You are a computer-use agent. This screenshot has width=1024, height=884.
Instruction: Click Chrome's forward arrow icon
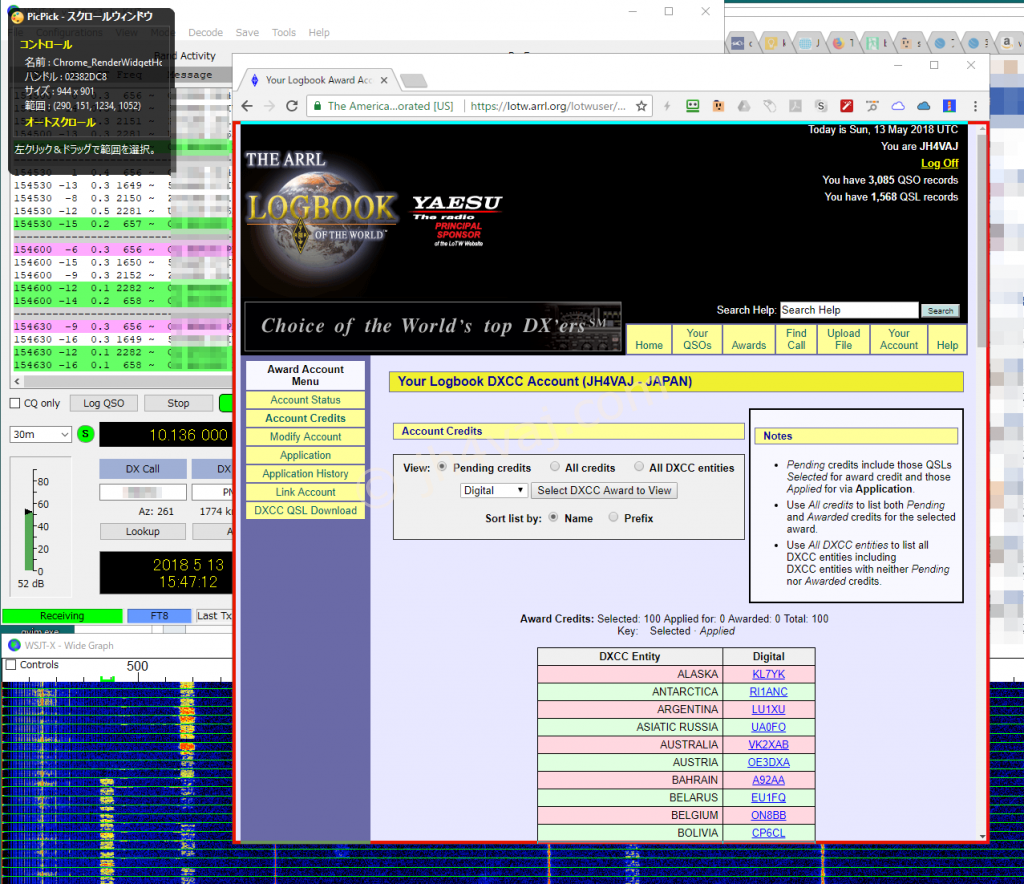coord(269,106)
